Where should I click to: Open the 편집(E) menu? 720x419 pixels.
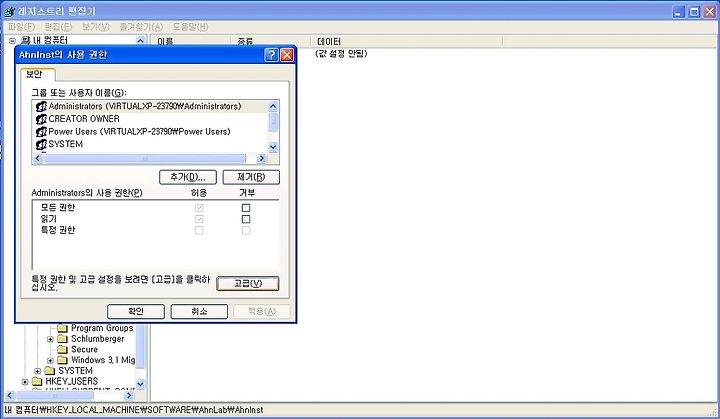[58, 27]
